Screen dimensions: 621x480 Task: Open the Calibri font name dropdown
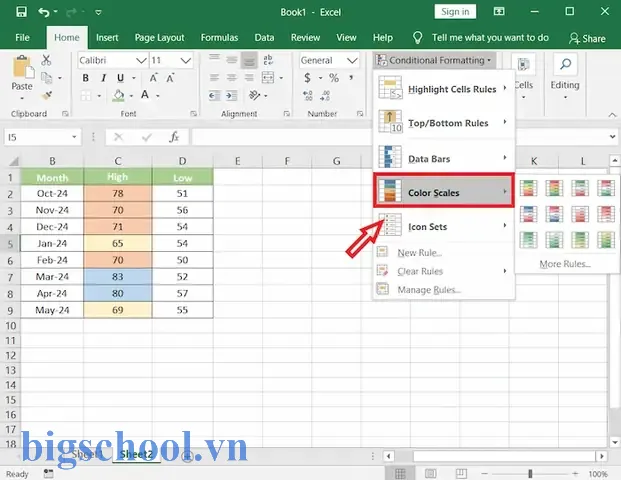pos(141,61)
